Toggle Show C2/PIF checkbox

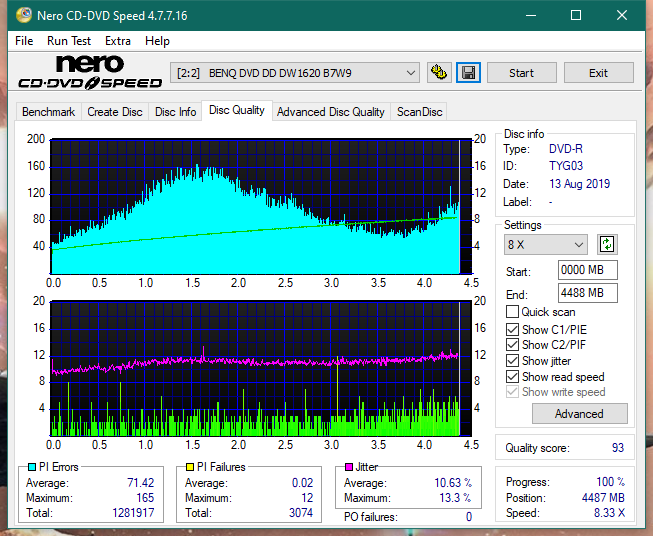click(512, 345)
